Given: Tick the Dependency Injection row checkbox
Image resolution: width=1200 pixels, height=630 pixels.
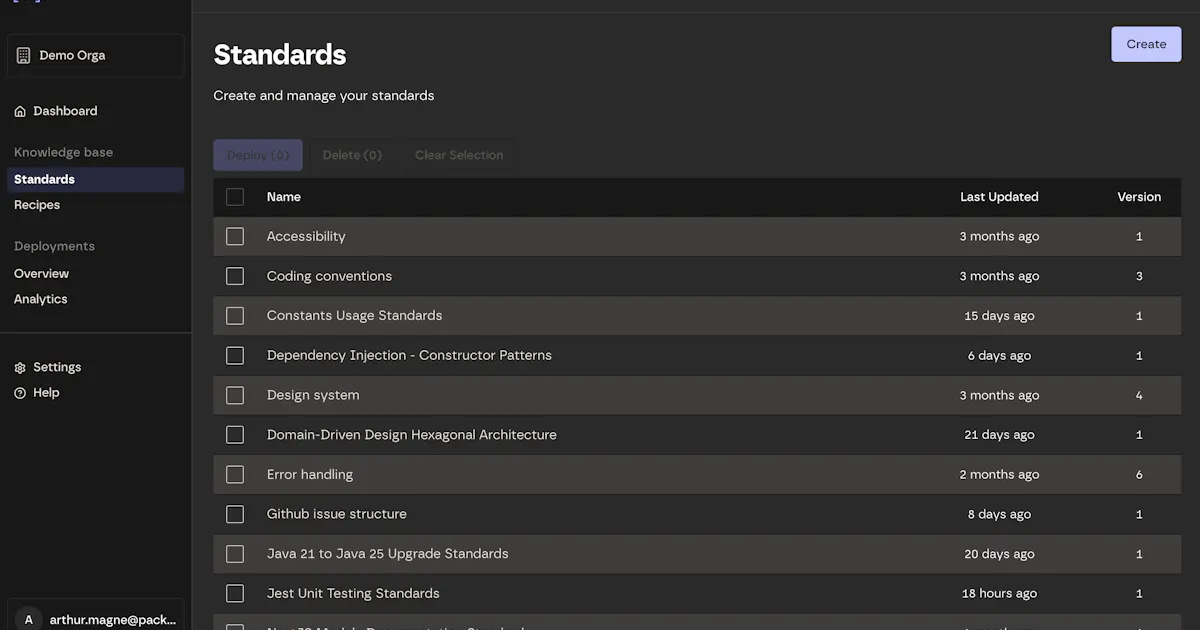Looking at the screenshot, I should pos(235,355).
